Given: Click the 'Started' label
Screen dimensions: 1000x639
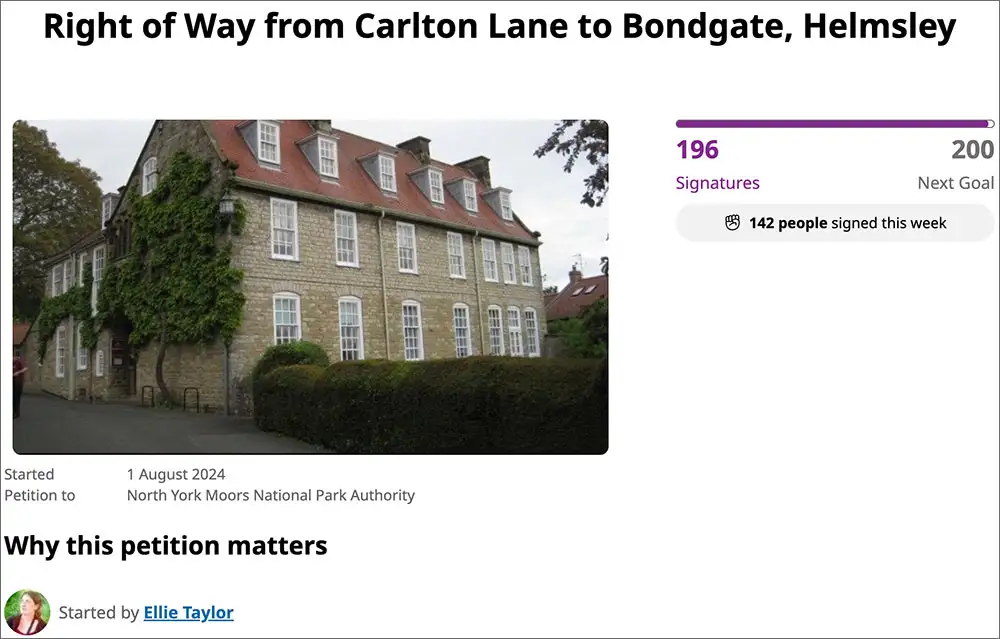Looking at the screenshot, I should pos(29,474).
